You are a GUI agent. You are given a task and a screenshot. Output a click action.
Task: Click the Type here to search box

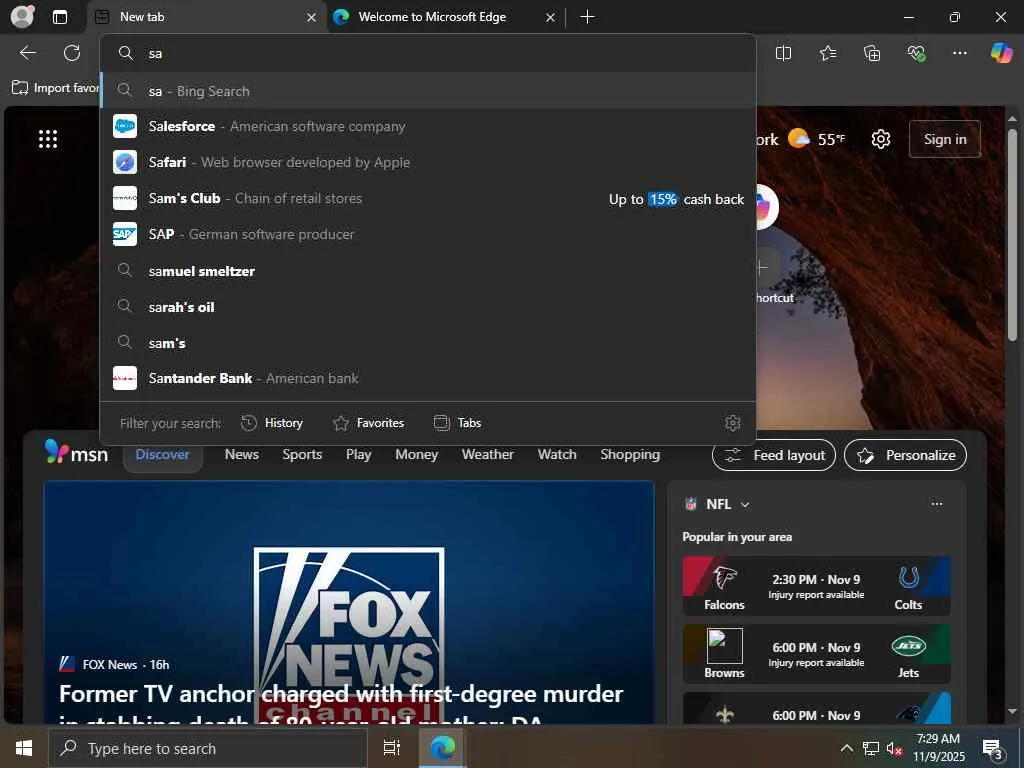[x=208, y=748]
